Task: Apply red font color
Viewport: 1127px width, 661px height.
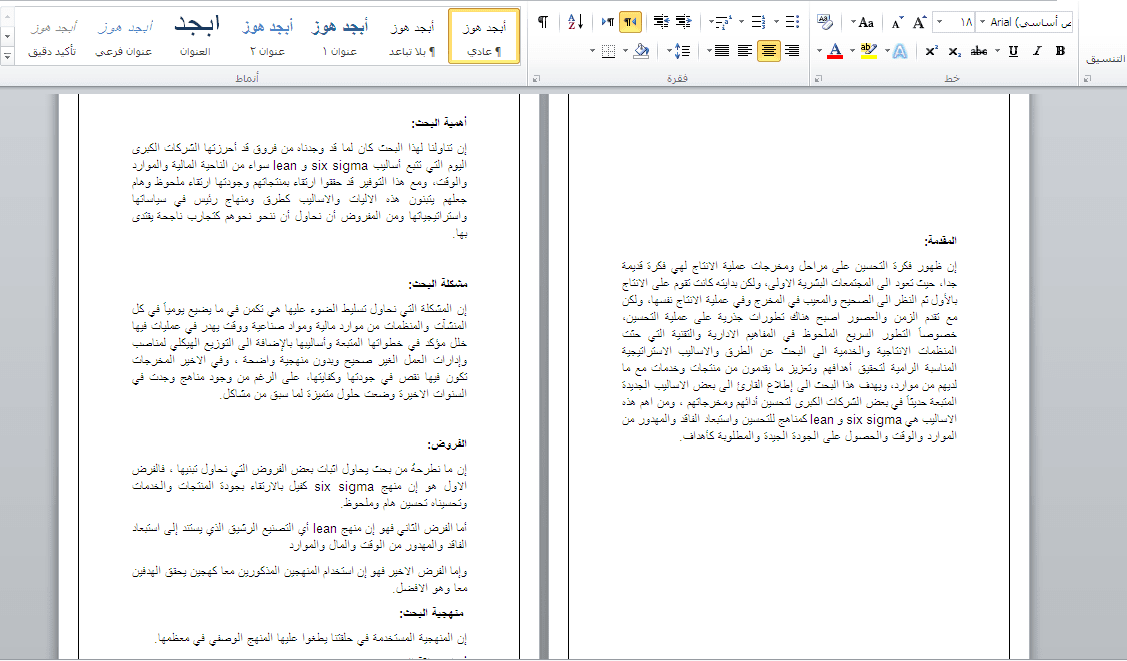Action: click(x=834, y=51)
